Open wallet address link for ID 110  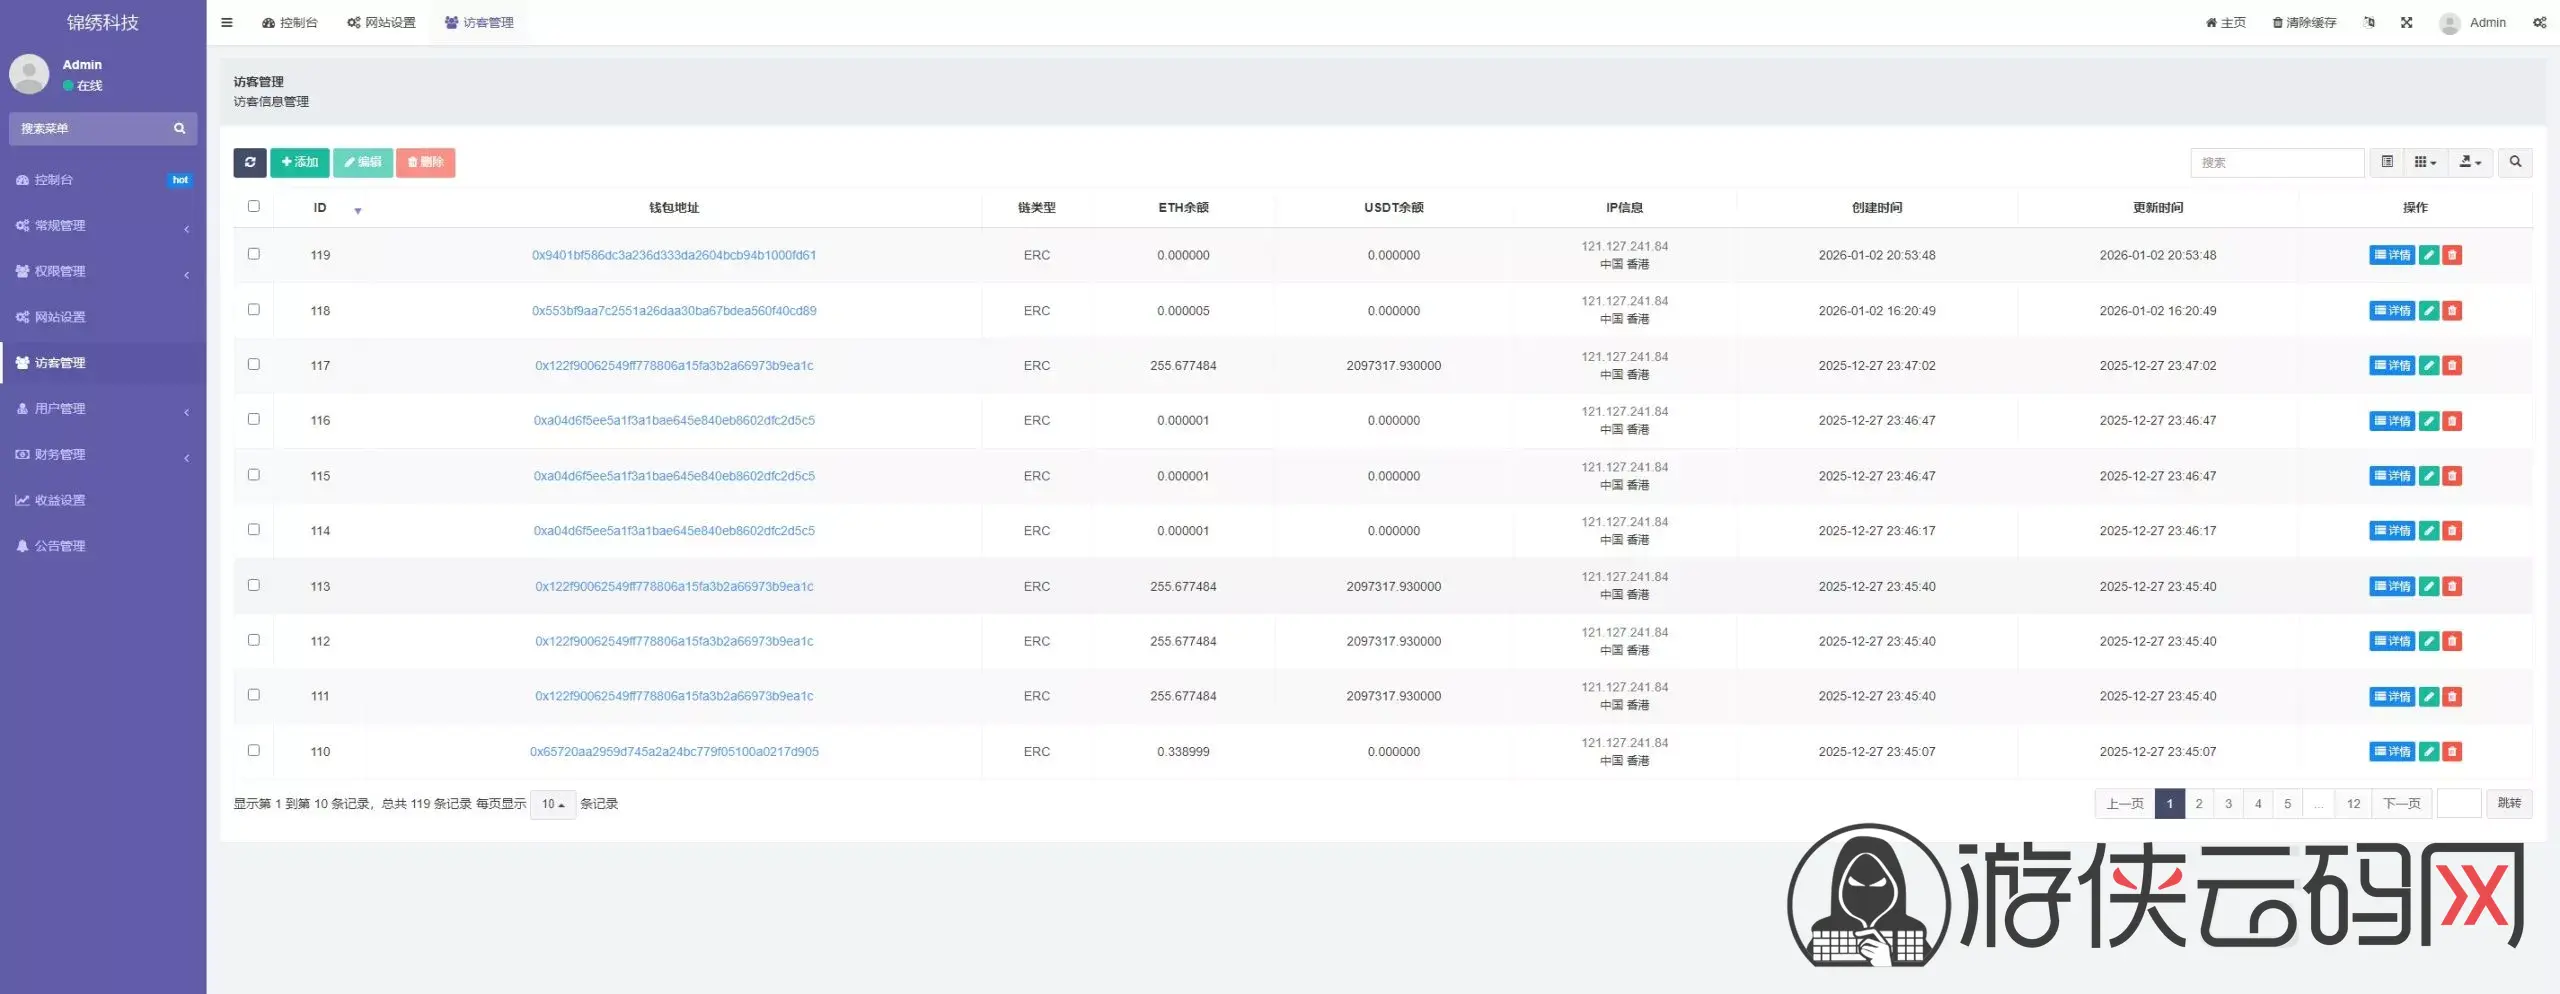(674, 752)
